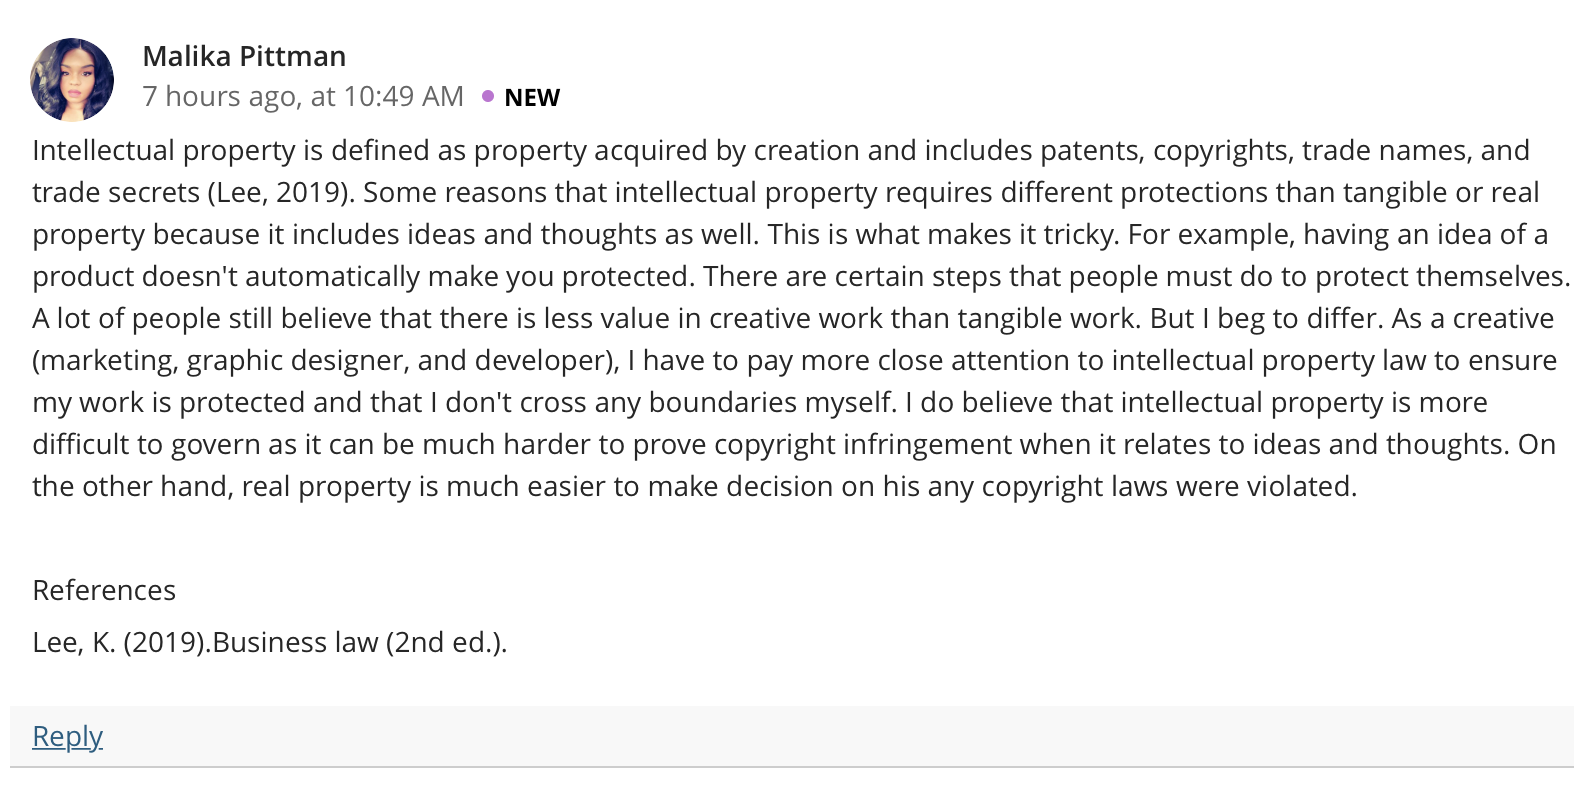Click the NEW badge label
Image resolution: width=1574 pixels, height=808 pixels.
532,97
